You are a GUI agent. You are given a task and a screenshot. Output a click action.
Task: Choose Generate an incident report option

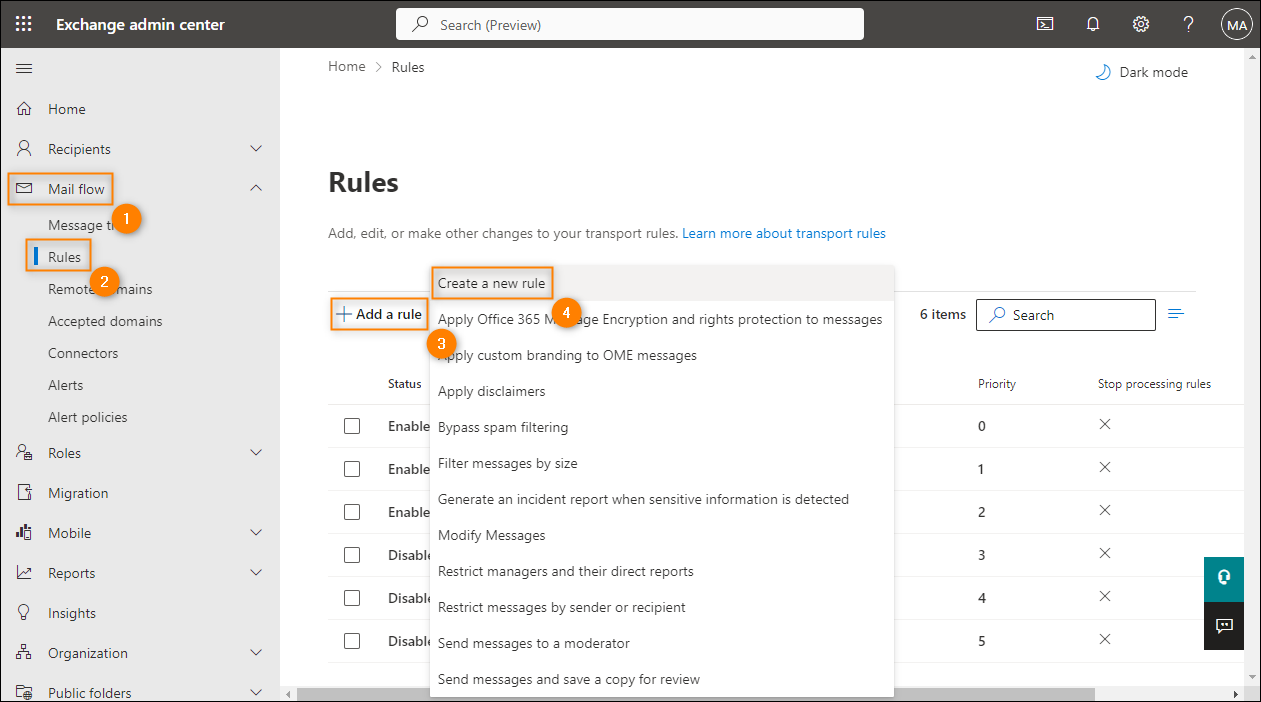pyautogui.click(x=661, y=499)
